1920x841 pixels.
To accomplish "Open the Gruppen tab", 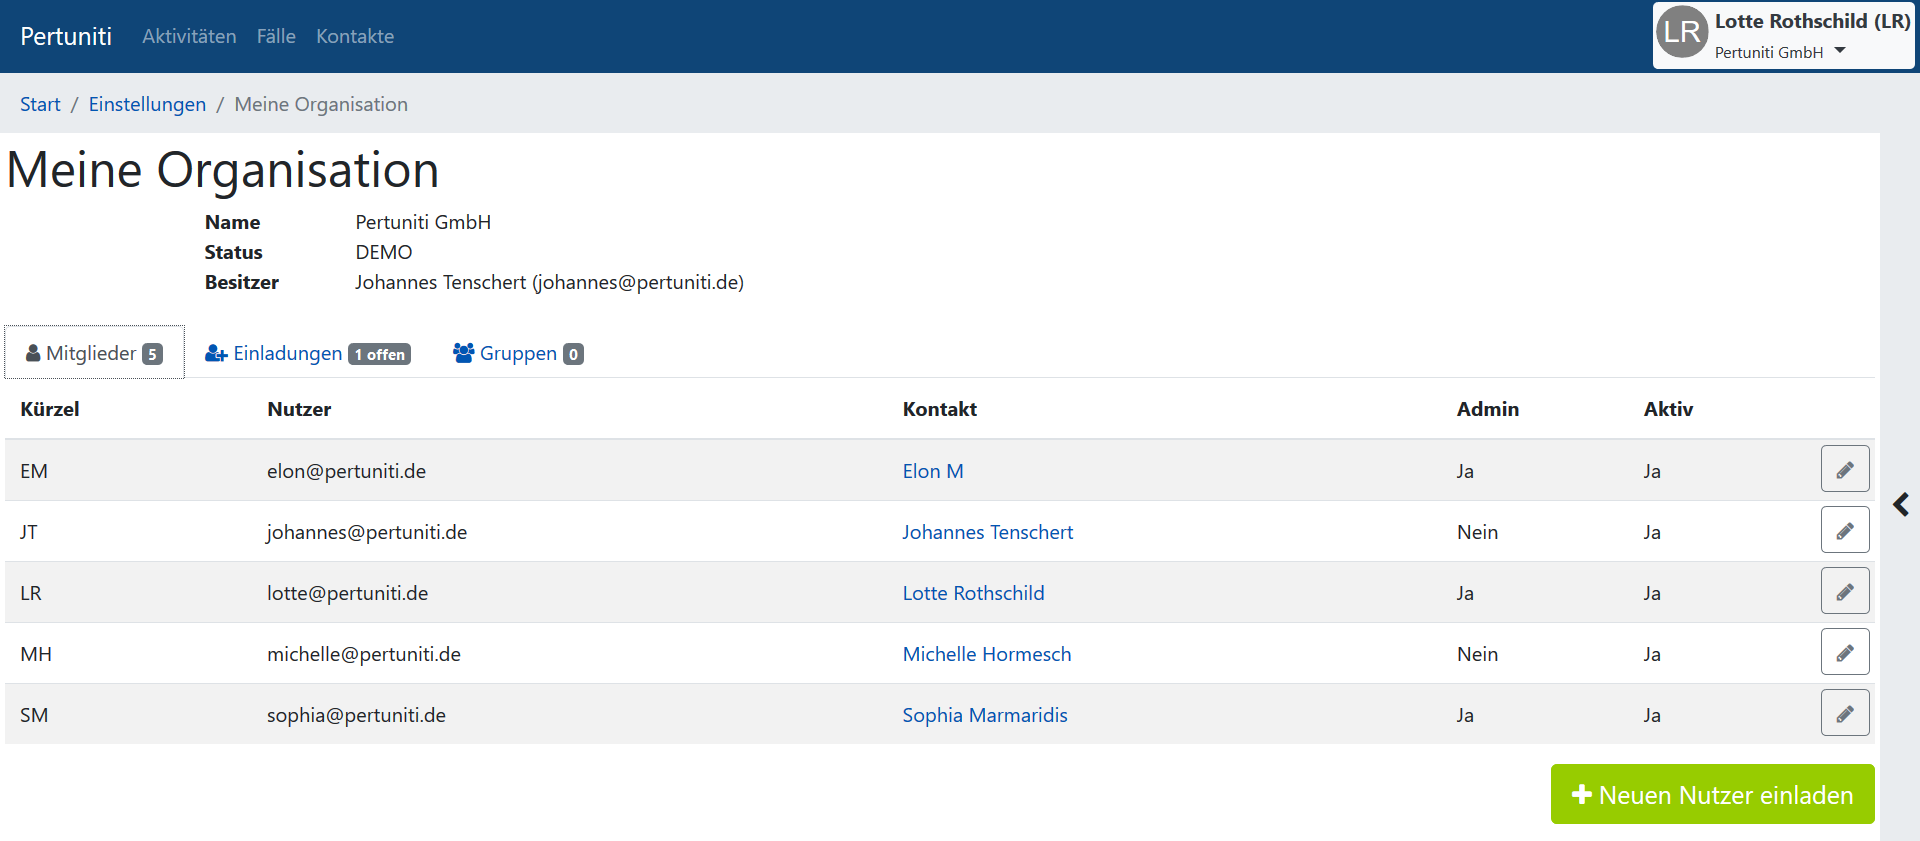I will 518,353.
